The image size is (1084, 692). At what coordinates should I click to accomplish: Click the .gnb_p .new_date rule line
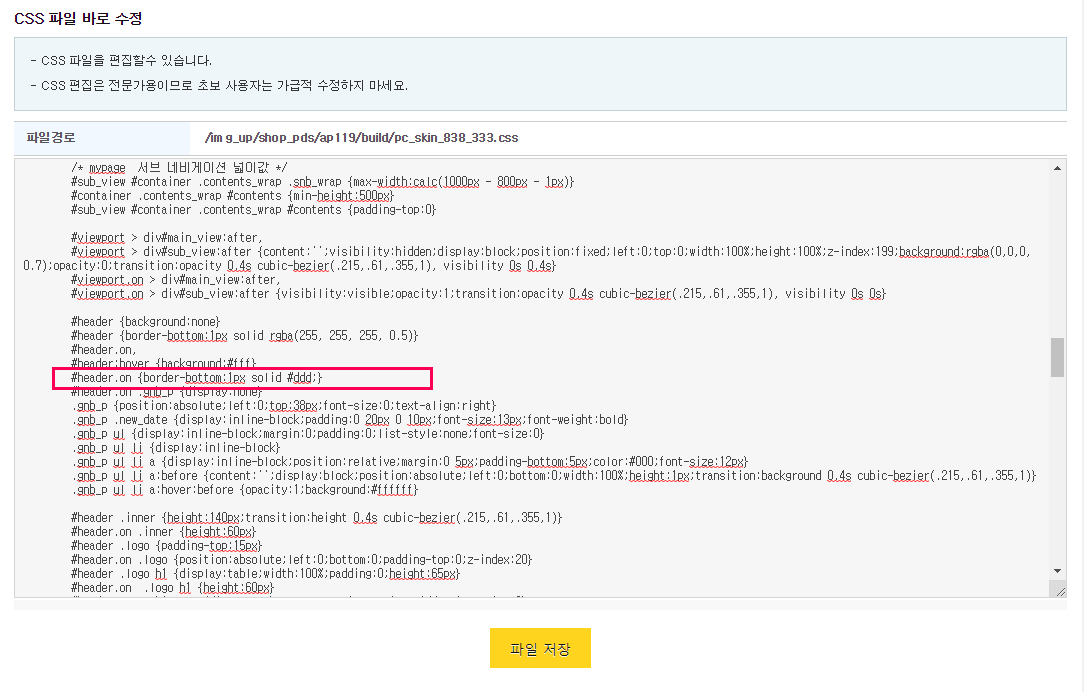click(350, 420)
